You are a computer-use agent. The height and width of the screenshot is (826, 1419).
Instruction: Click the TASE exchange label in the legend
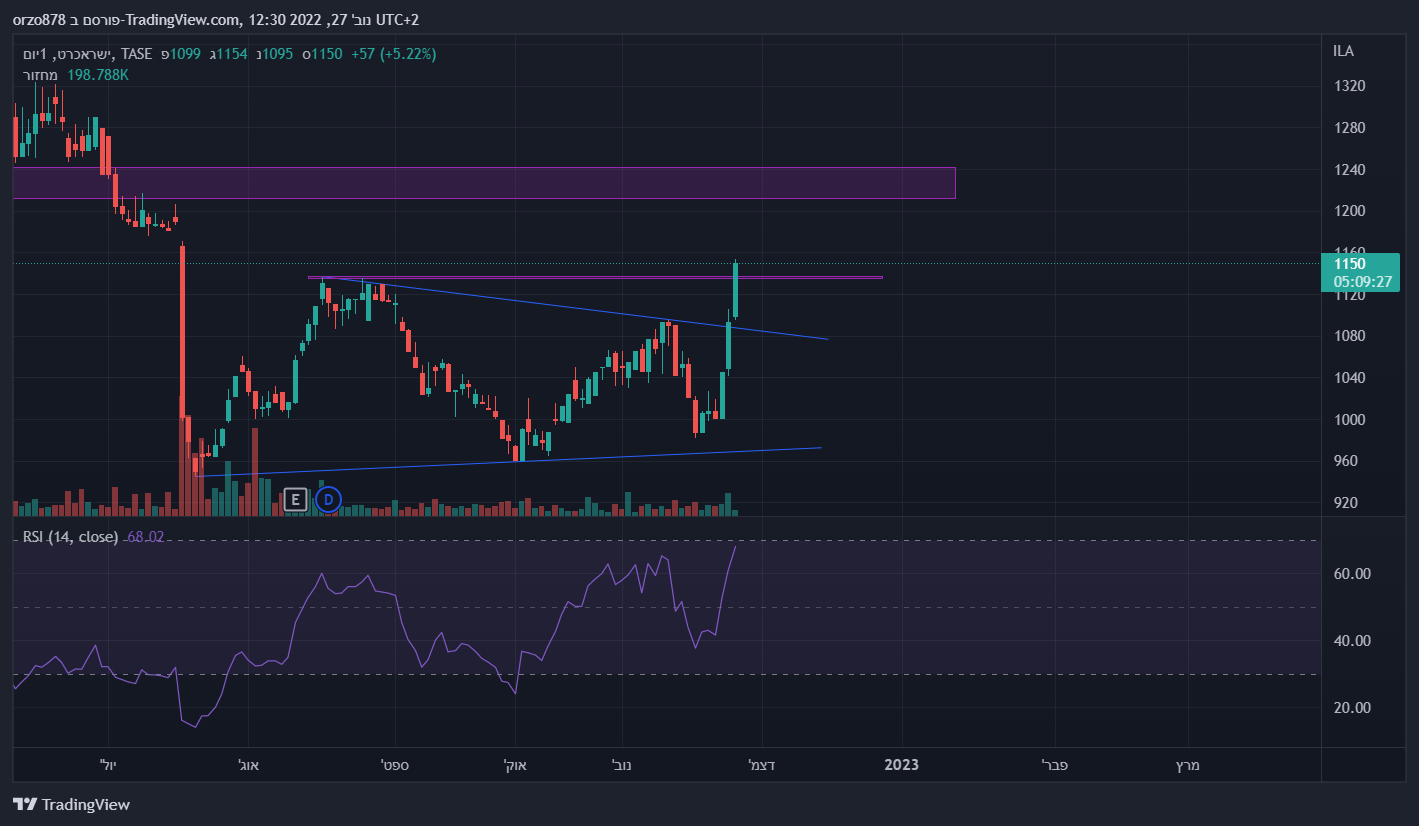click(135, 54)
